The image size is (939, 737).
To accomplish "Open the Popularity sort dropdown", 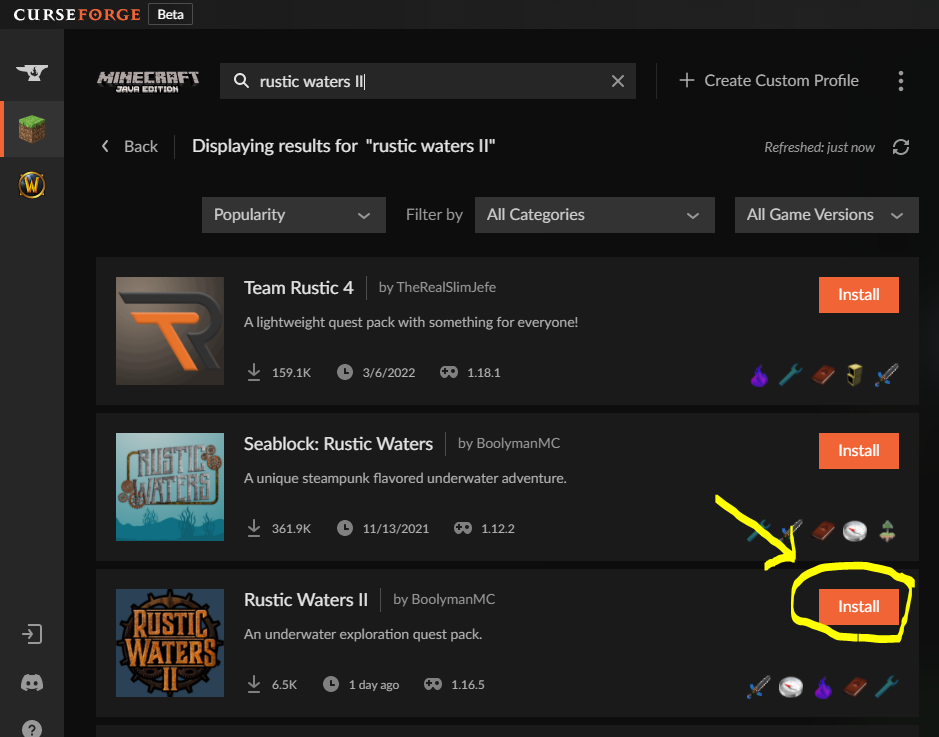I will pos(293,215).
